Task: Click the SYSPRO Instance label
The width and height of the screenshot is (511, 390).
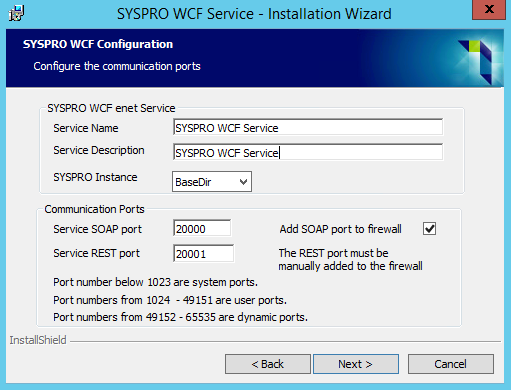Action: [95, 177]
